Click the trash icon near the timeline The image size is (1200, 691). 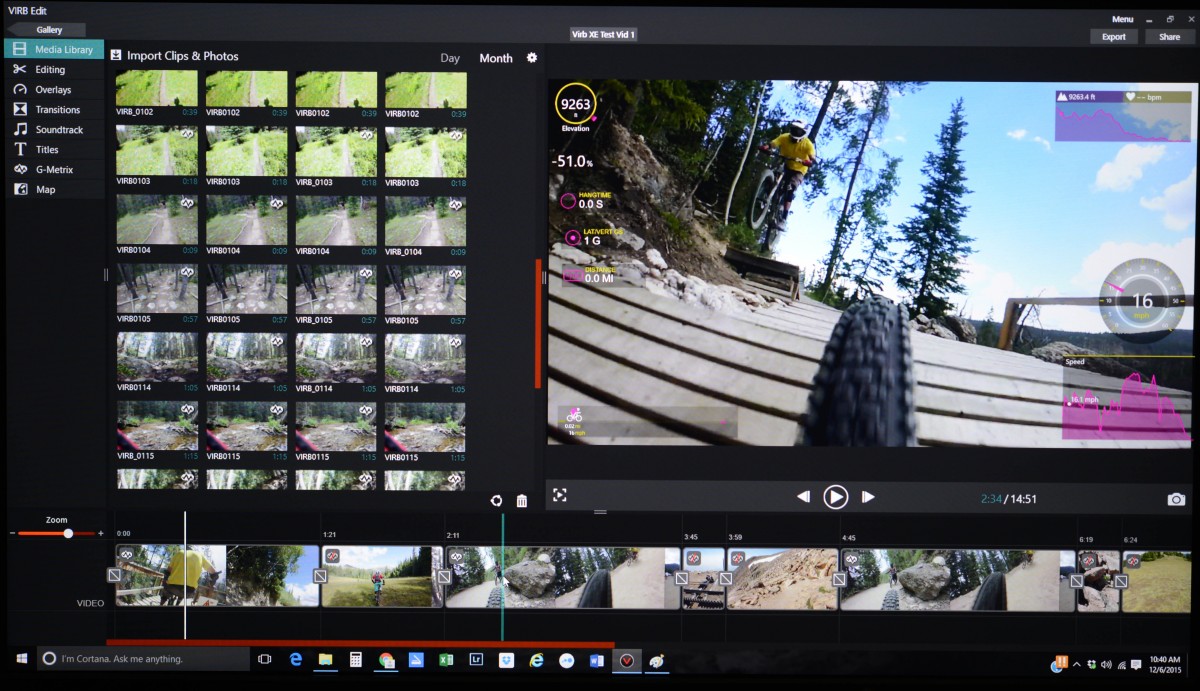pyautogui.click(x=521, y=500)
